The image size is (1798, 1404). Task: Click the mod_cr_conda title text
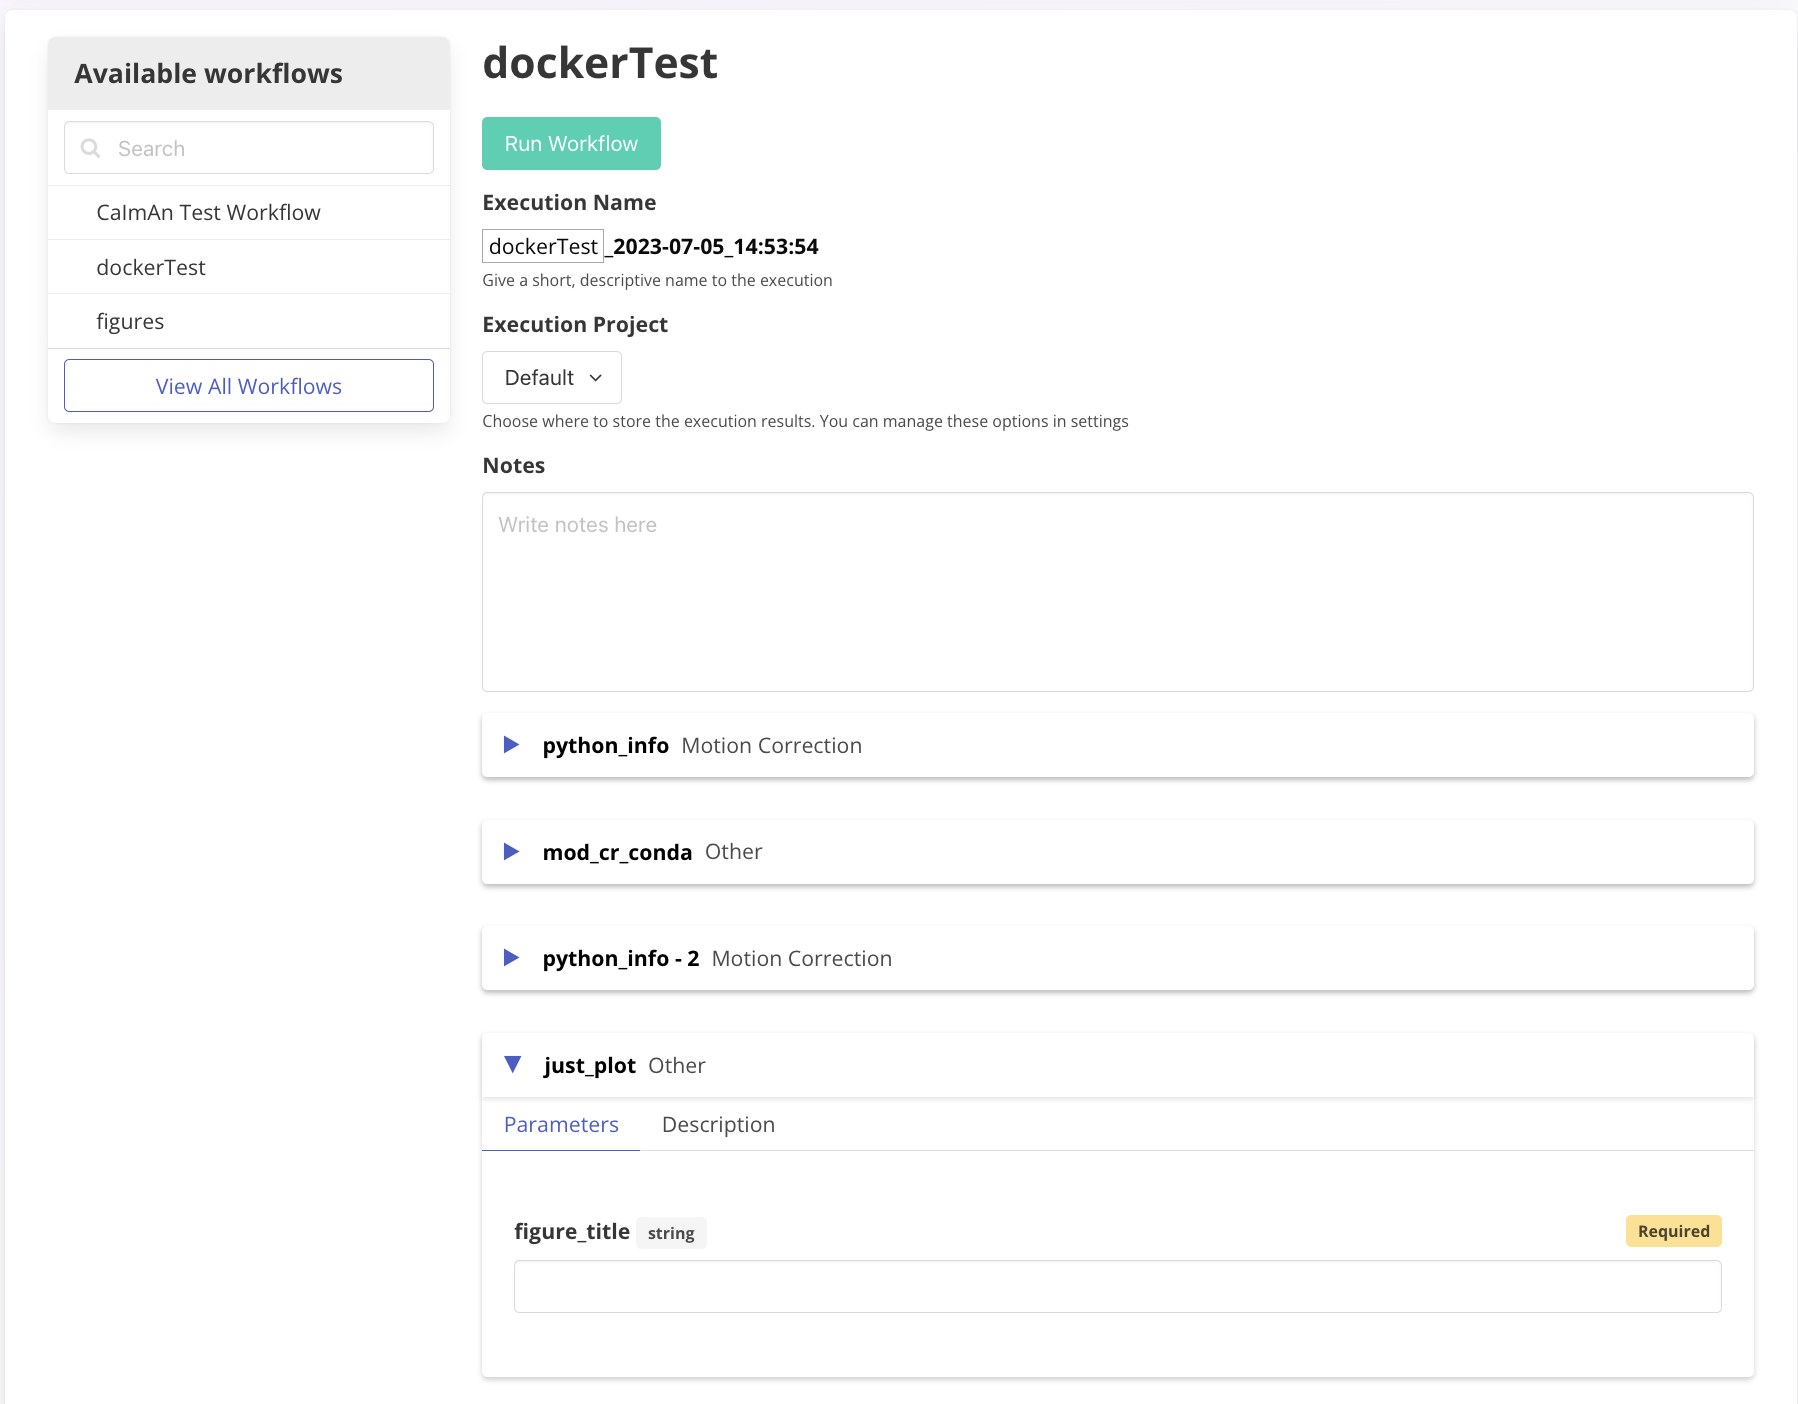coord(617,852)
